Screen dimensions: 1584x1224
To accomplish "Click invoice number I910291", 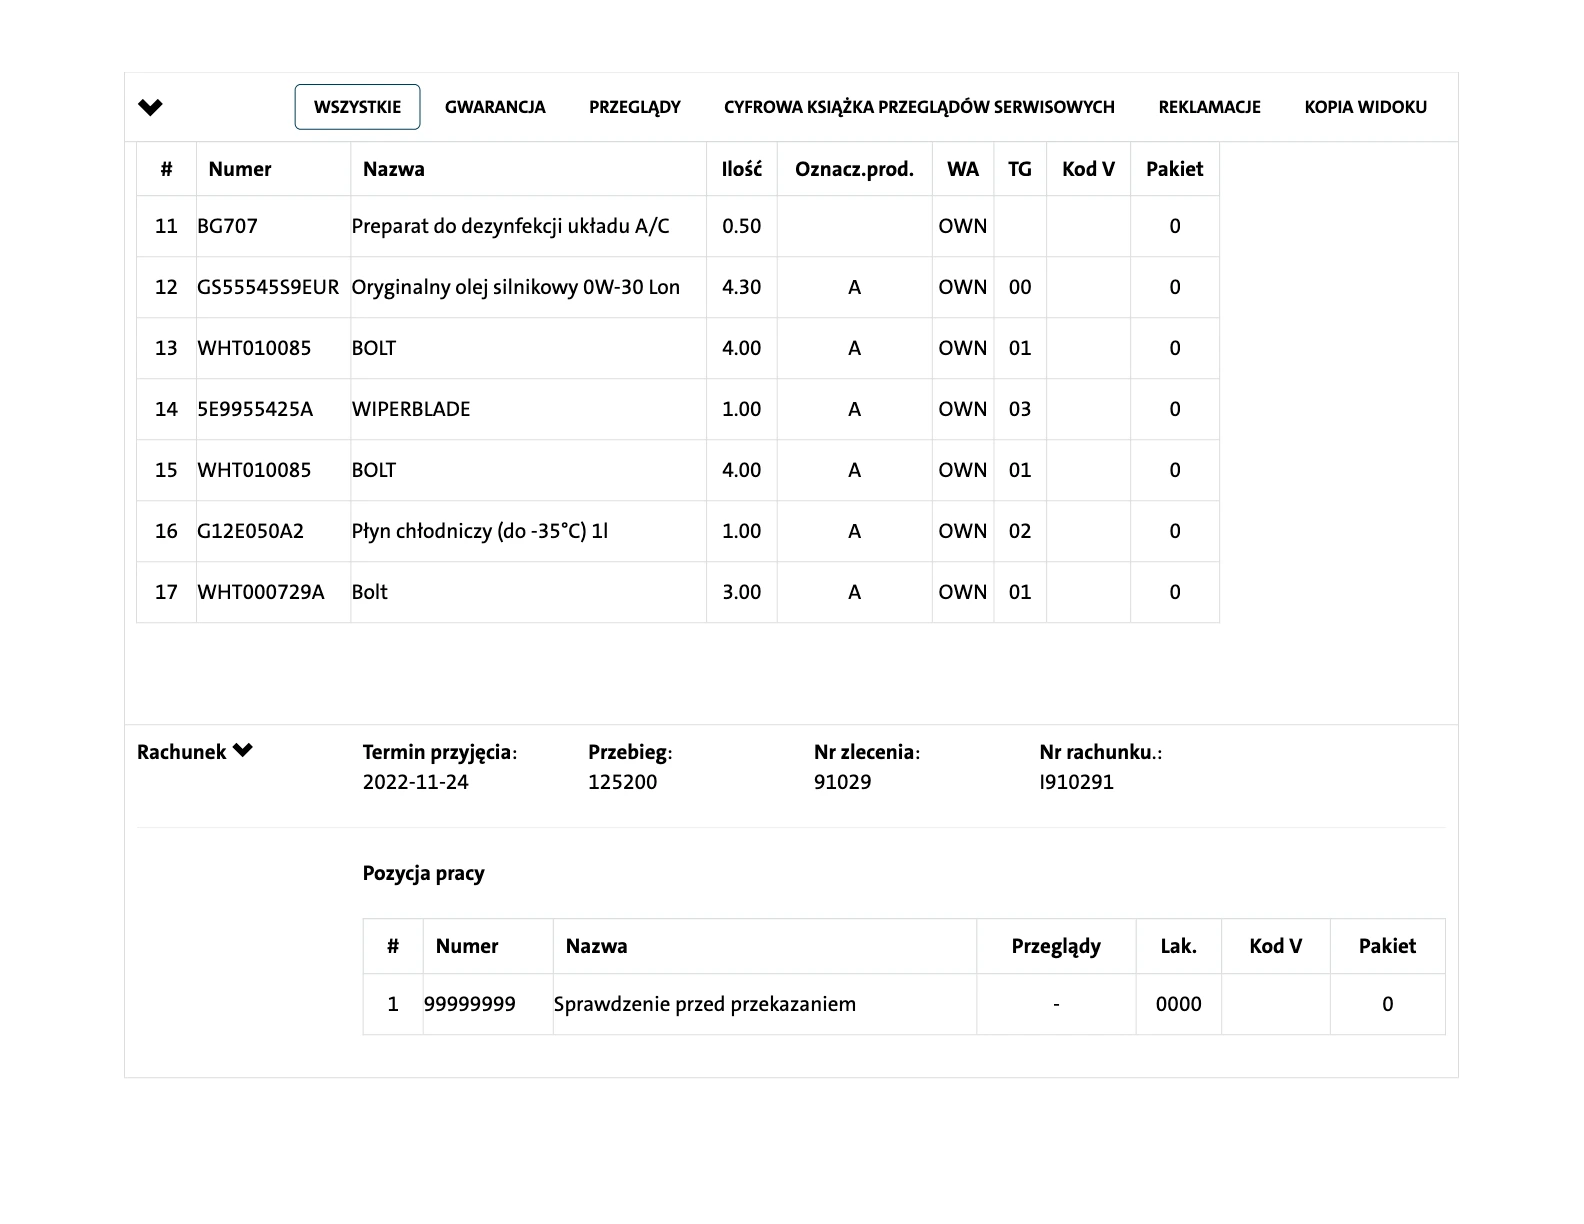I will (x=1076, y=782).
